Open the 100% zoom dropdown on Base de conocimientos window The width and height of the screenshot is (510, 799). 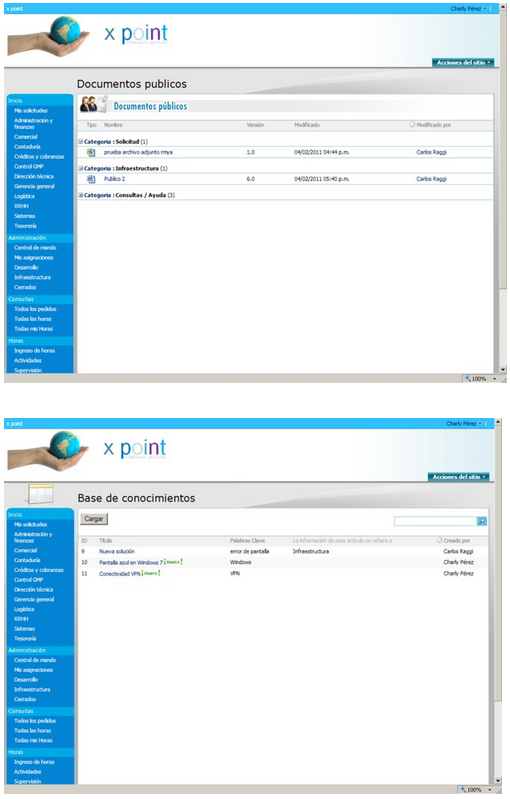[490, 790]
